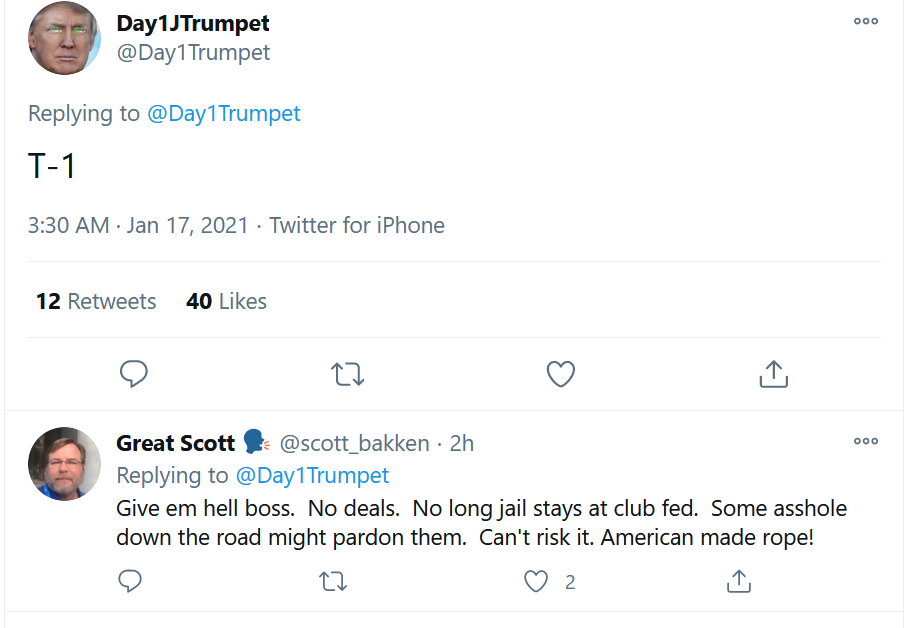The image size is (920, 628).
Task: Open the Day1JTrumpet profile picture
Action: pyautogui.click(x=65, y=38)
